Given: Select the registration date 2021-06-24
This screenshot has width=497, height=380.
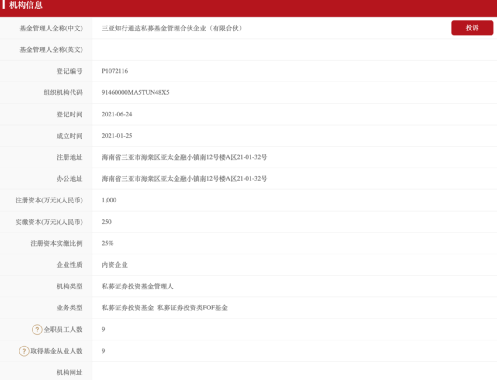Looking at the screenshot, I should pos(117,114).
